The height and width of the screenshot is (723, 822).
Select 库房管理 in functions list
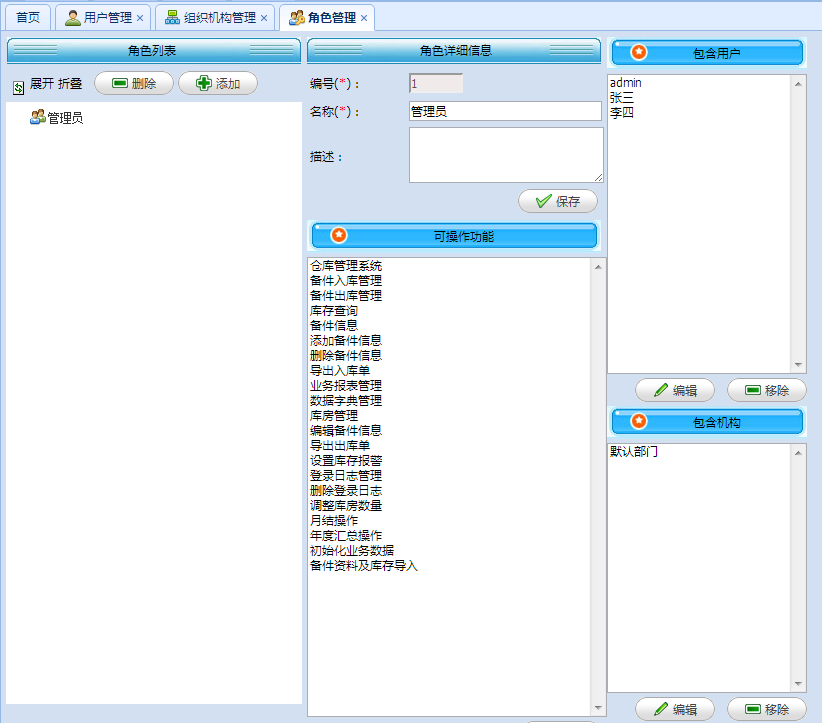pyautogui.click(x=334, y=415)
